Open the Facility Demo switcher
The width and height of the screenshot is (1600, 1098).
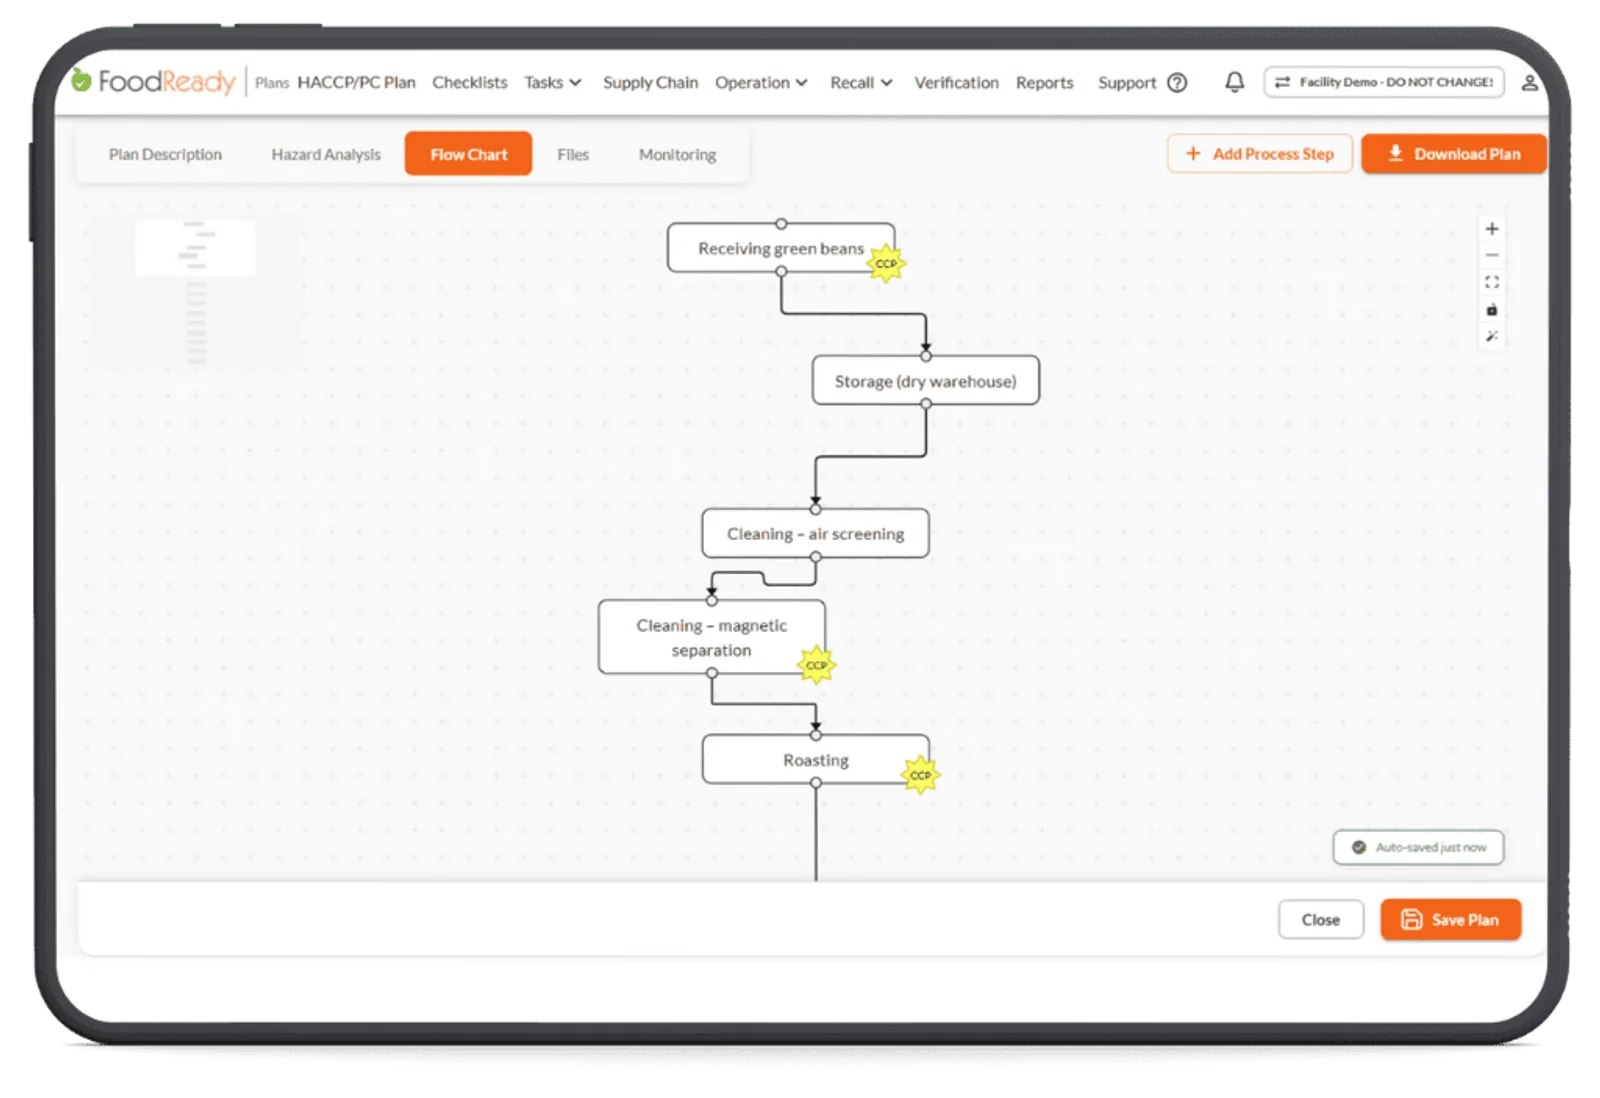(1384, 82)
